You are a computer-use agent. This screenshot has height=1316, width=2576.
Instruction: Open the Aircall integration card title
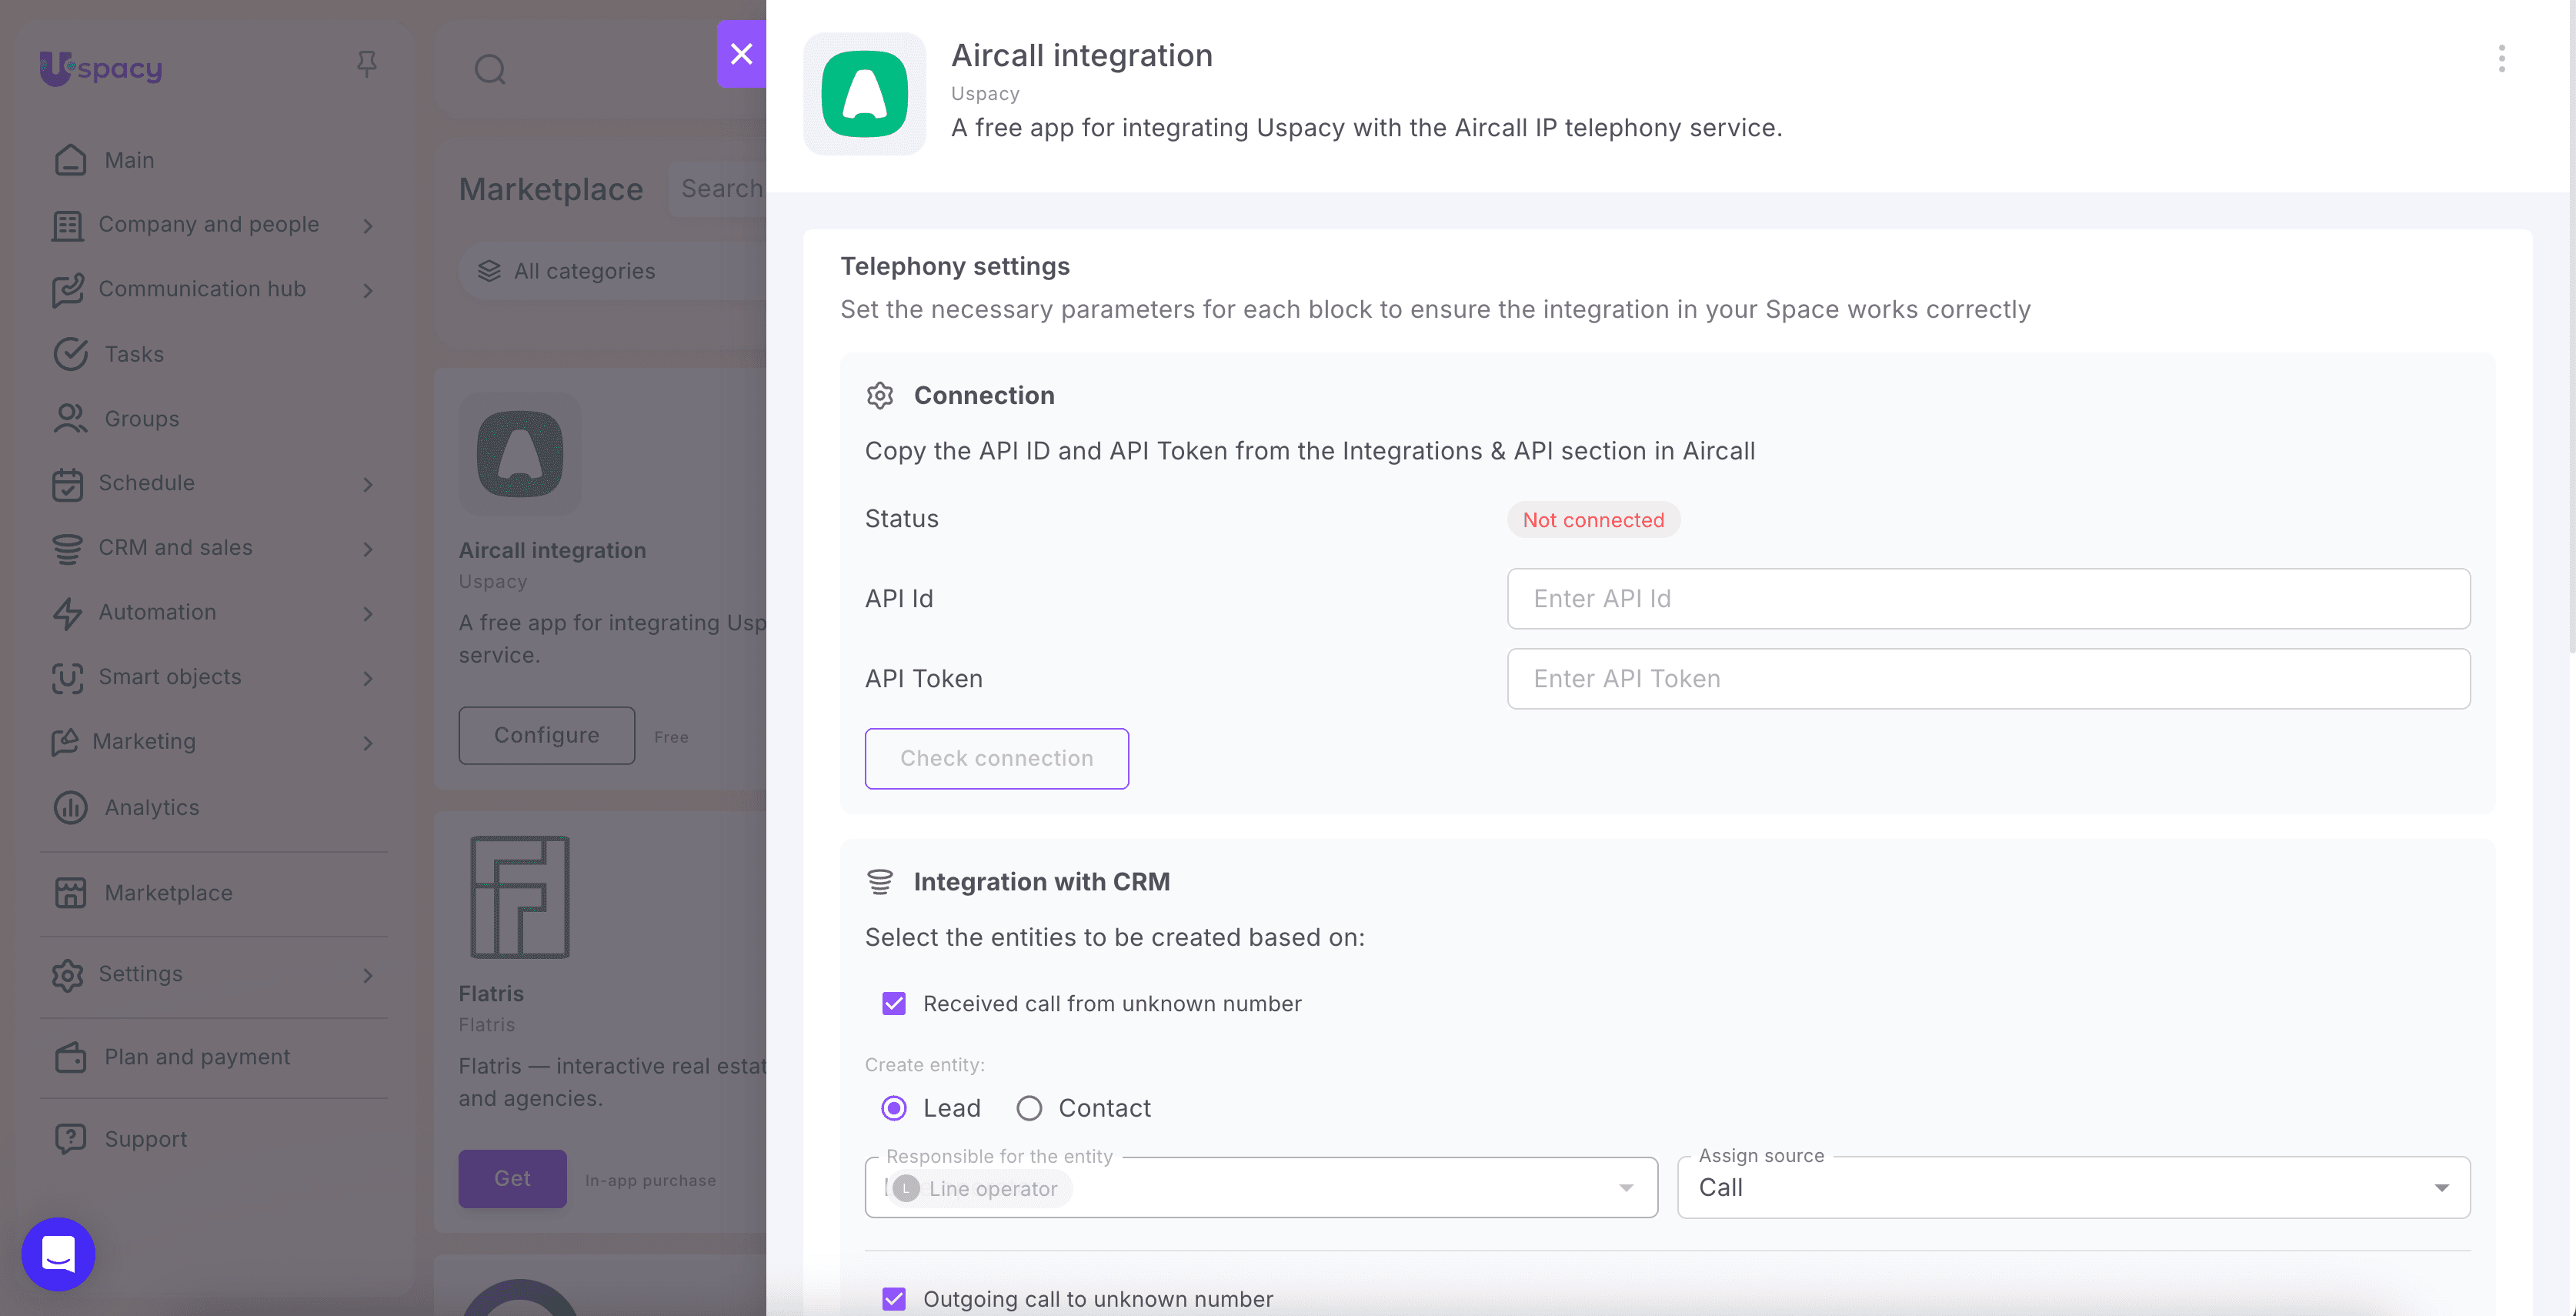point(552,550)
